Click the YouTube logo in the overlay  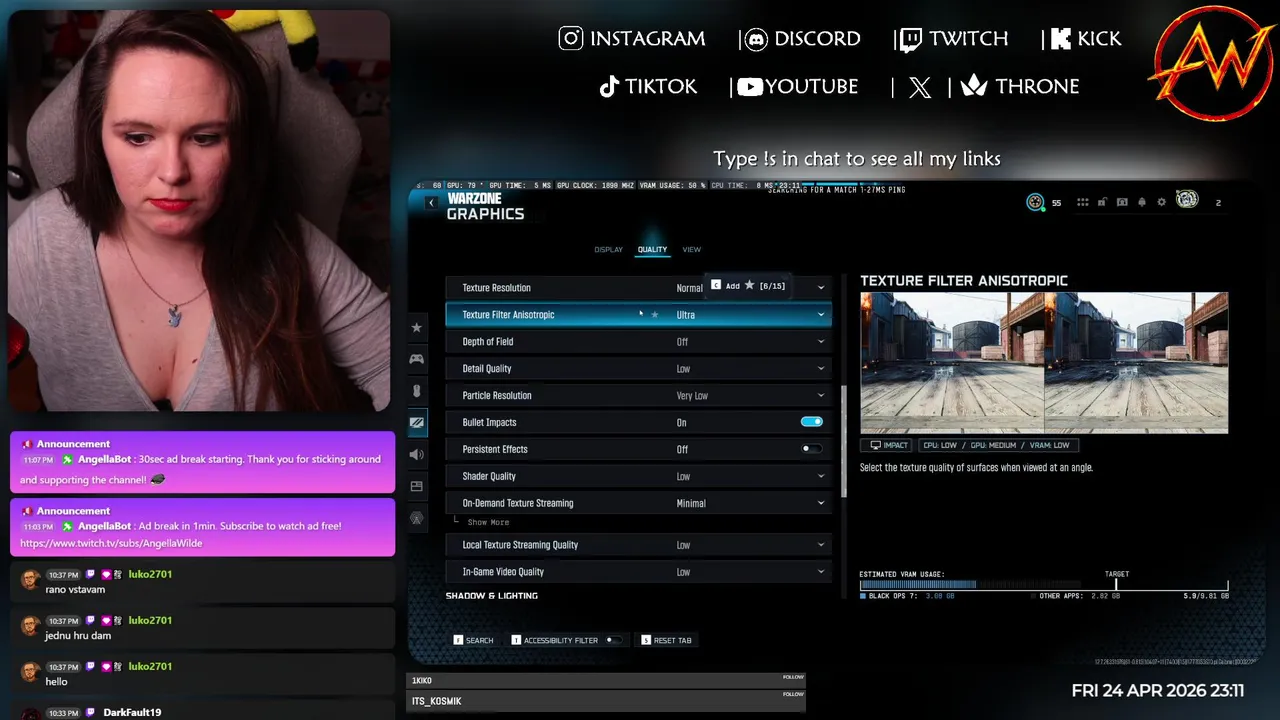coord(750,87)
